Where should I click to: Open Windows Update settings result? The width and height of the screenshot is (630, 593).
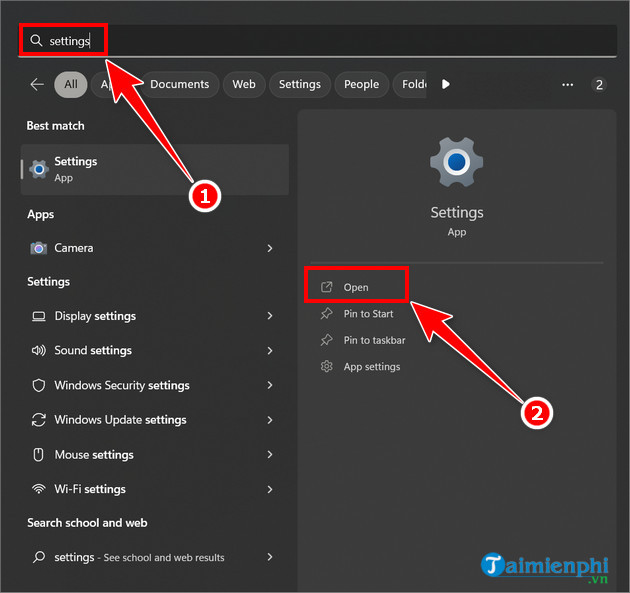pyautogui.click(x=155, y=420)
